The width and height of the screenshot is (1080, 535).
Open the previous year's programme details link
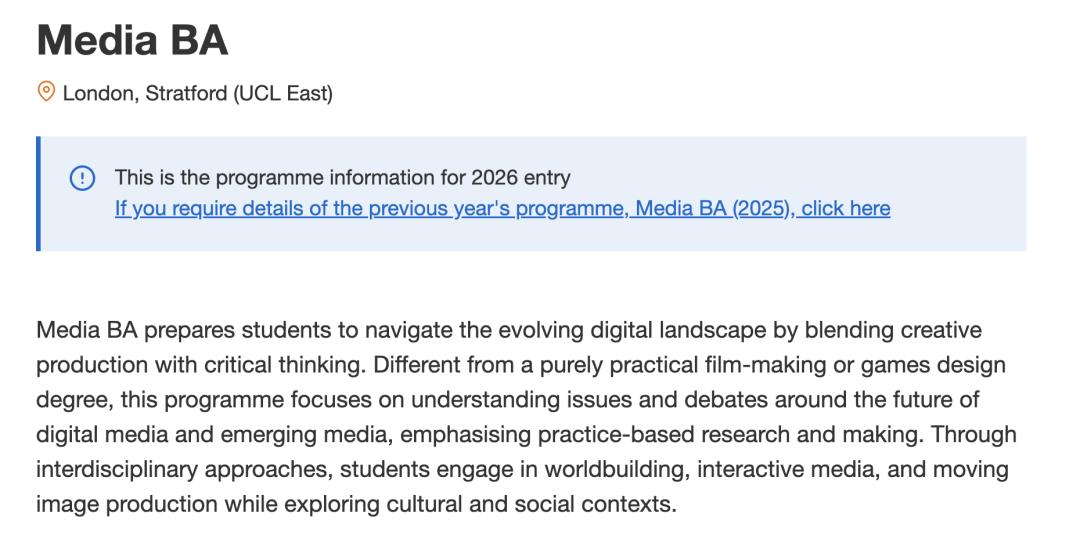(502, 208)
